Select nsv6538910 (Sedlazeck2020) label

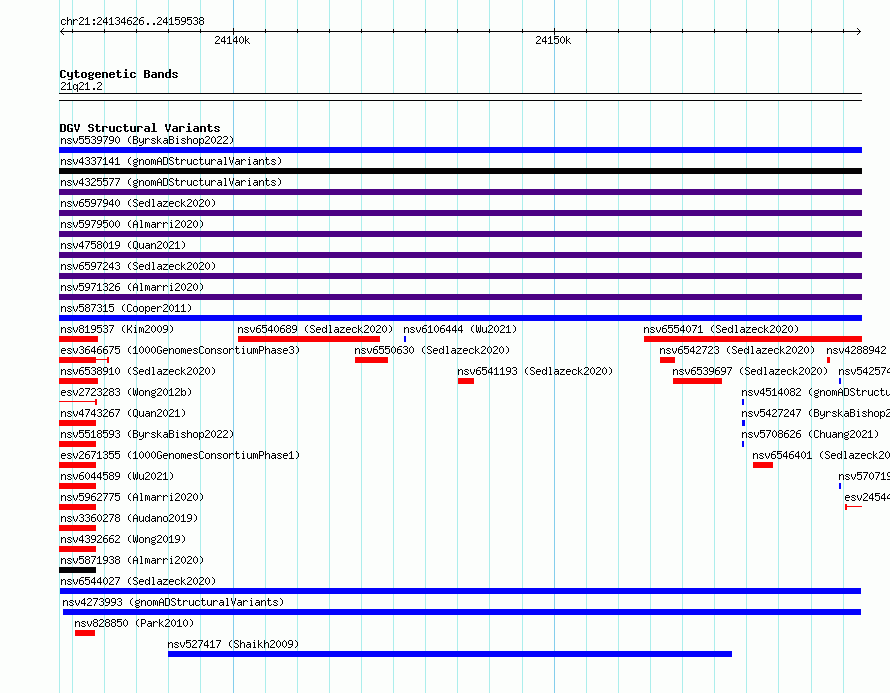pos(138,371)
